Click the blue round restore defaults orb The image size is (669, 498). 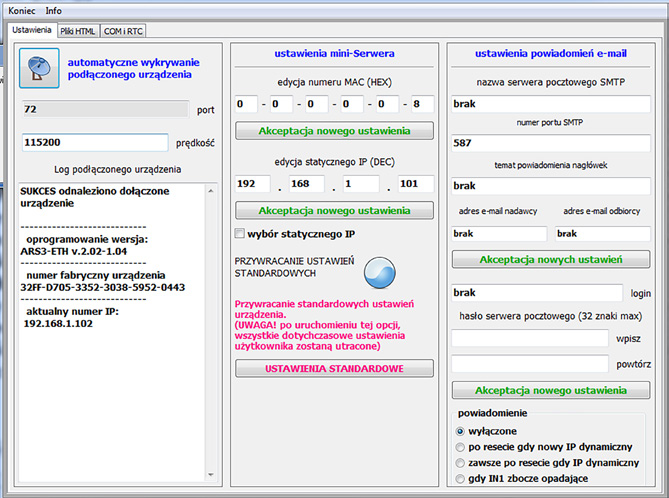point(379,272)
